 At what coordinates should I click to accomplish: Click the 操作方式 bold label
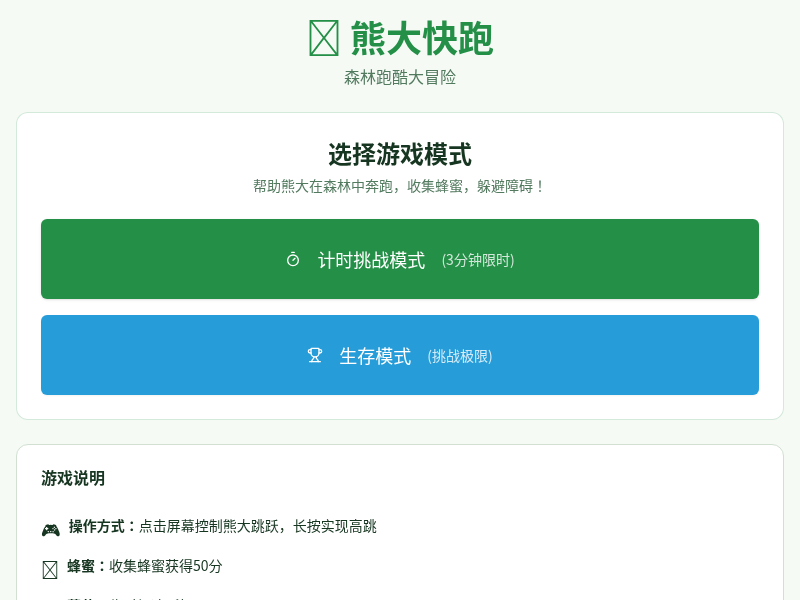point(103,526)
